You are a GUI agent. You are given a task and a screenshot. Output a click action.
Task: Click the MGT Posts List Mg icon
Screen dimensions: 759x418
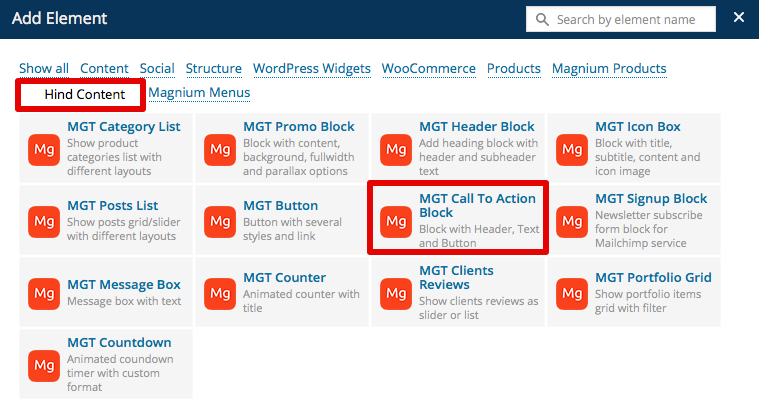(44, 220)
